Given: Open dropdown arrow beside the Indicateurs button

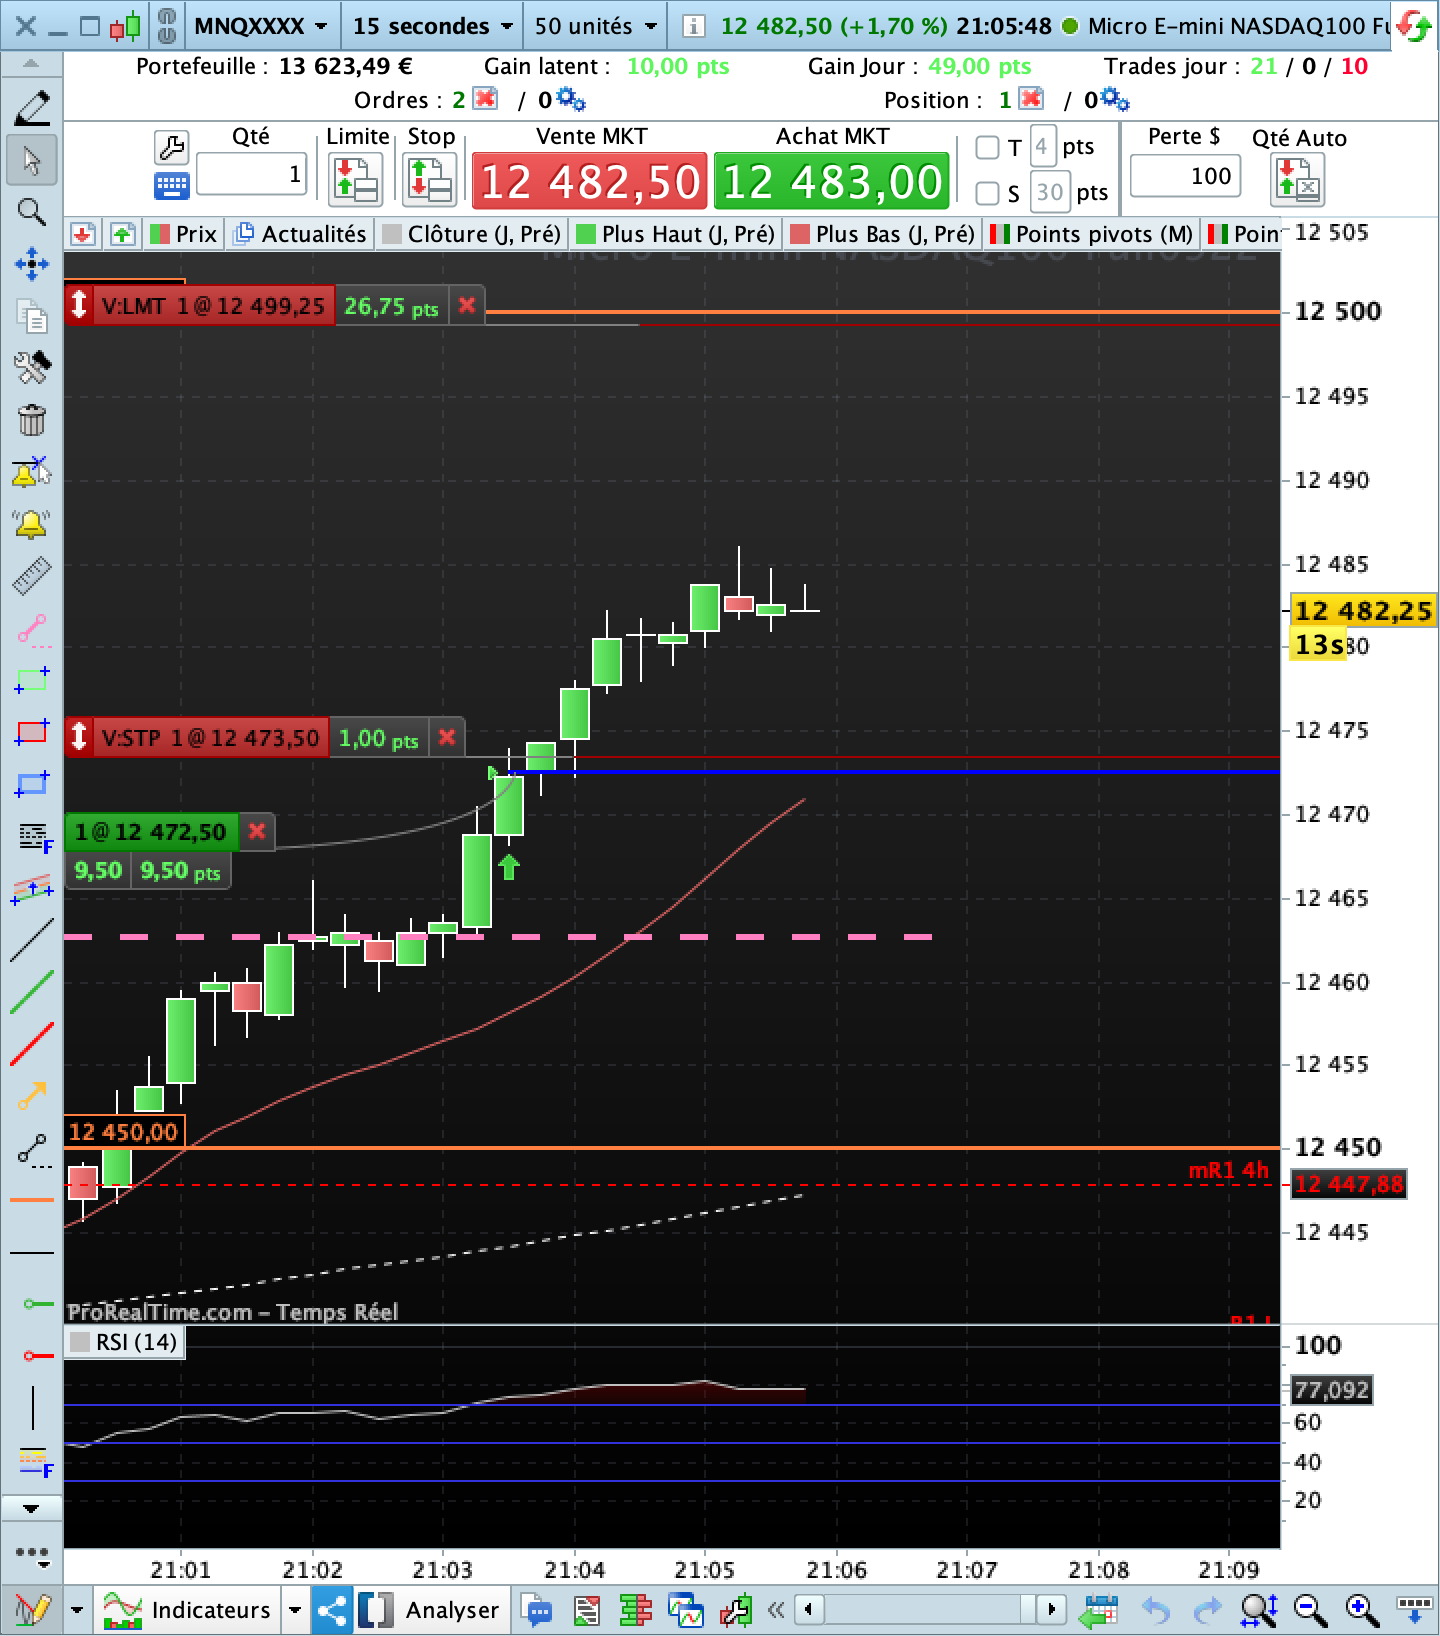Looking at the screenshot, I should [x=295, y=1610].
